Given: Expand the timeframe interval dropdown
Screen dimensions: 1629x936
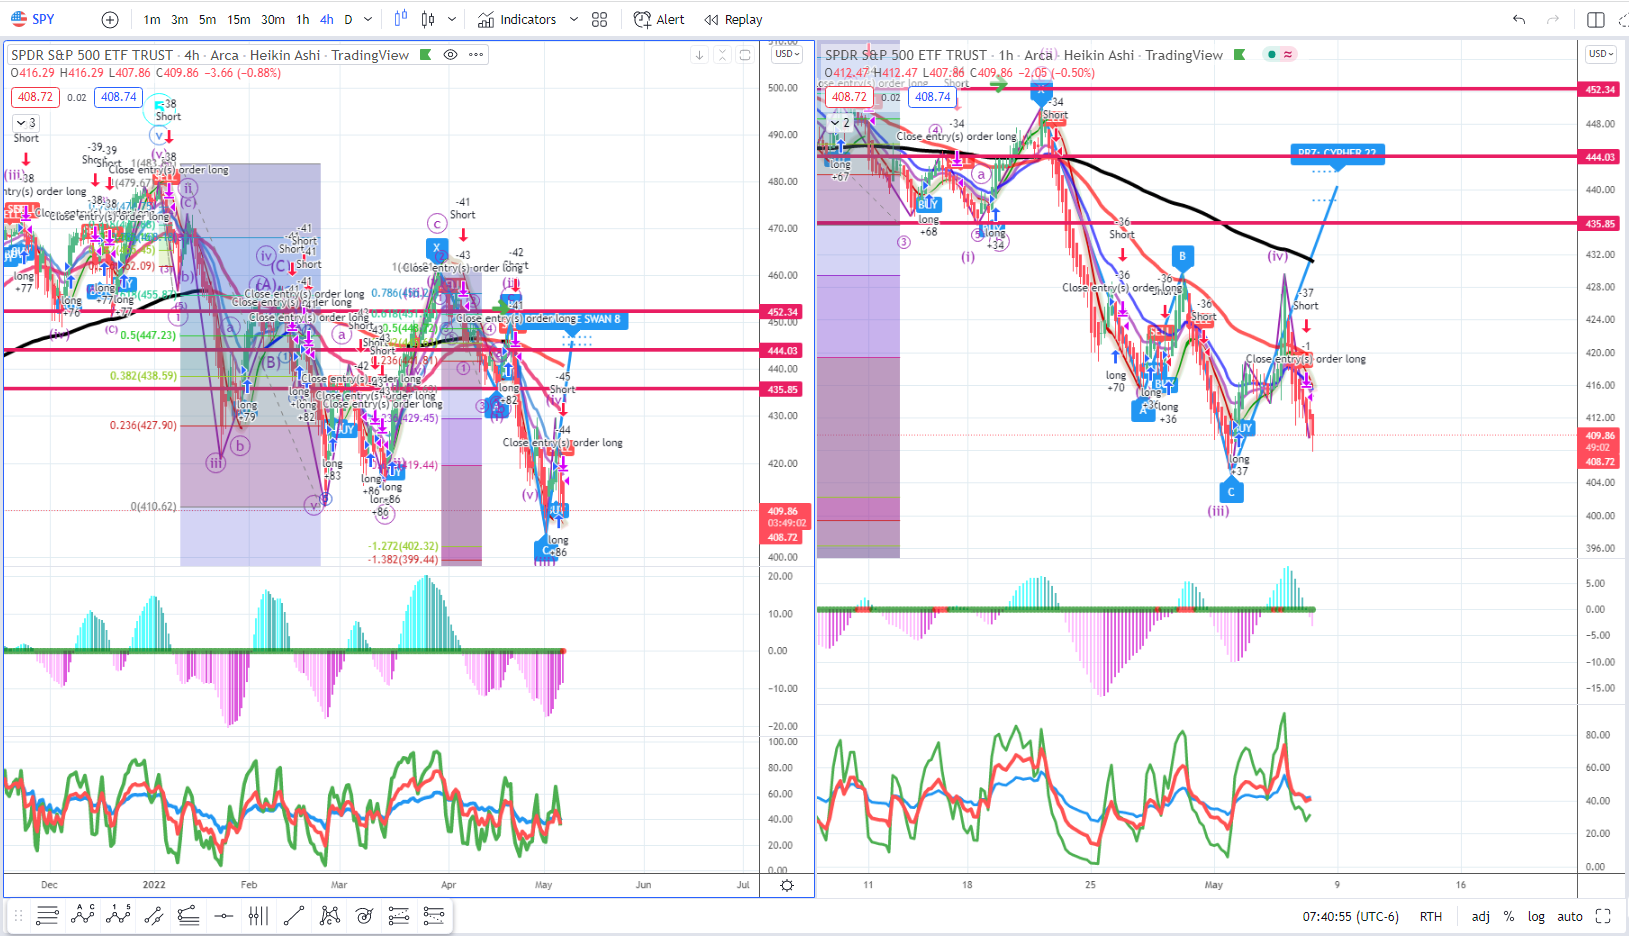Looking at the screenshot, I should pyautogui.click(x=368, y=20).
